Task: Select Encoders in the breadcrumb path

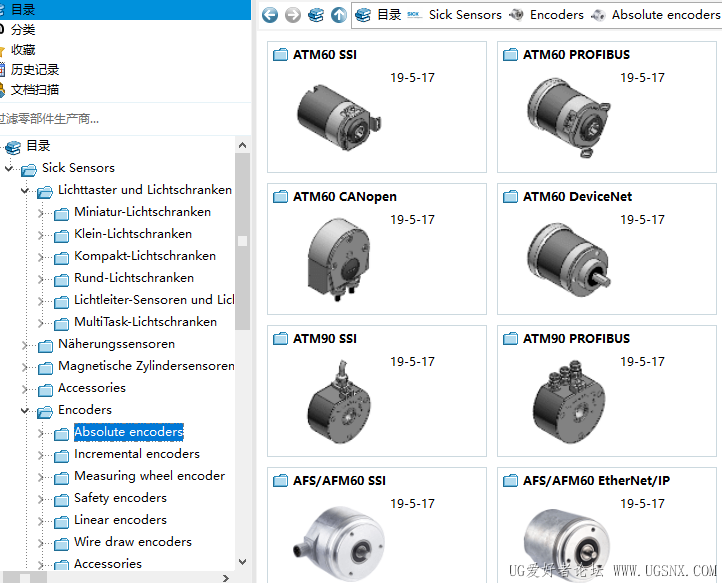Action: coord(556,15)
